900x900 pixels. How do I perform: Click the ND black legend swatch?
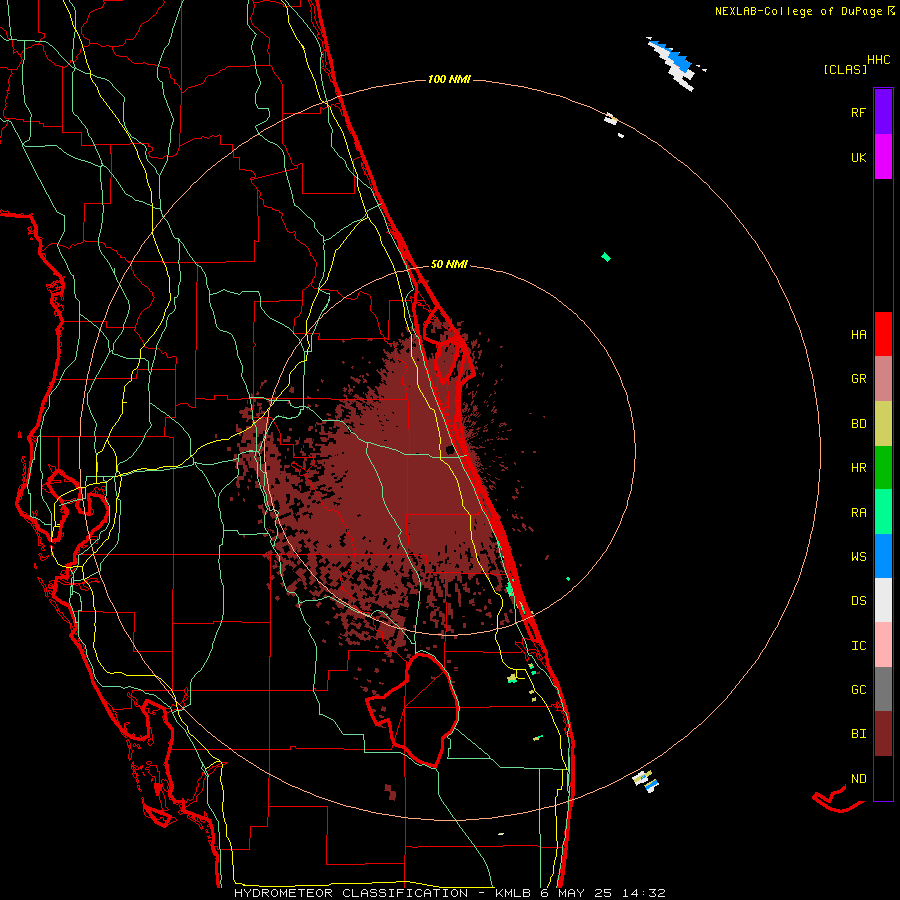point(883,778)
